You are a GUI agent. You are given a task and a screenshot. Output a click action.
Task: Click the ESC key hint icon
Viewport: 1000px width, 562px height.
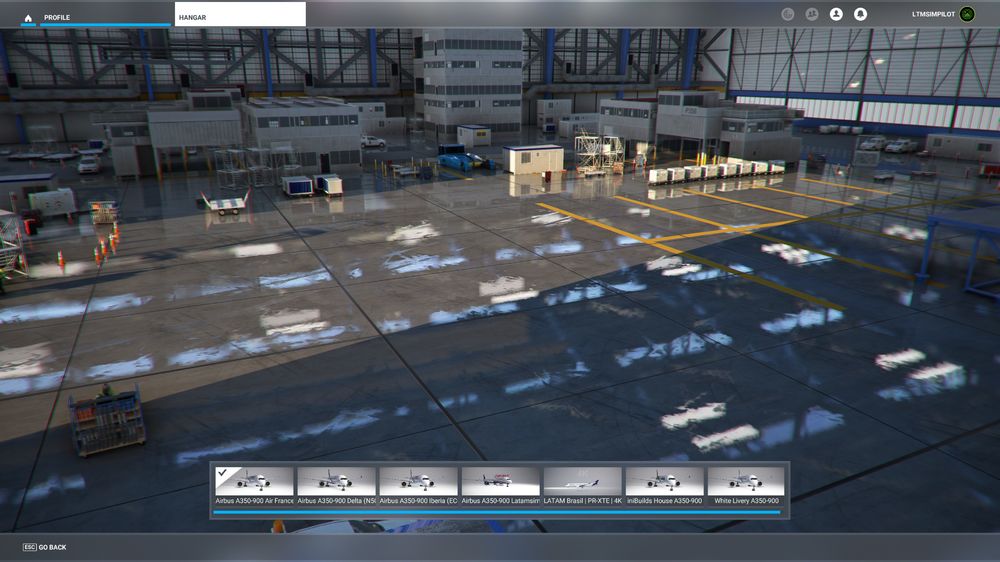pyautogui.click(x=29, y=547)
